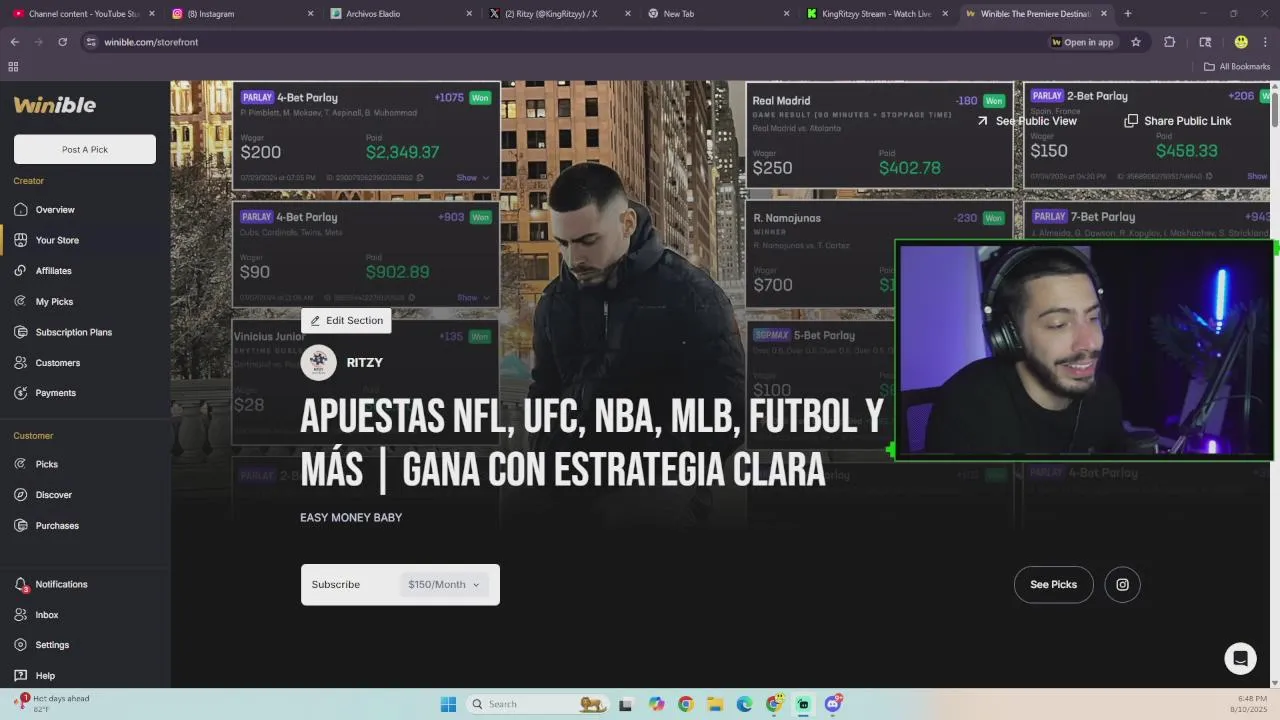Open browser Extensions puzzle icon
Viewport: 1280px width, 720px height.
click(1170, 42)
